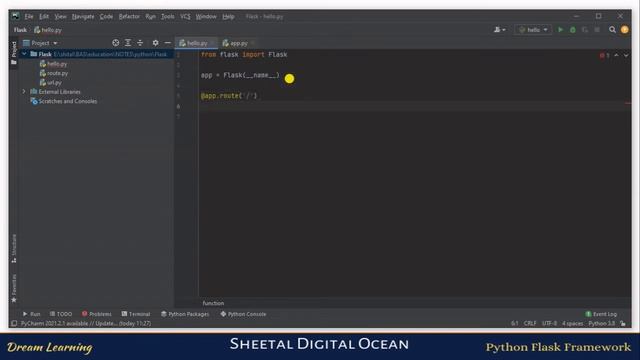Open the Terminal tool window
Image resolution: width=640 pixels, height=360 pixels.
pyautogui.click(x=136, y=314)
